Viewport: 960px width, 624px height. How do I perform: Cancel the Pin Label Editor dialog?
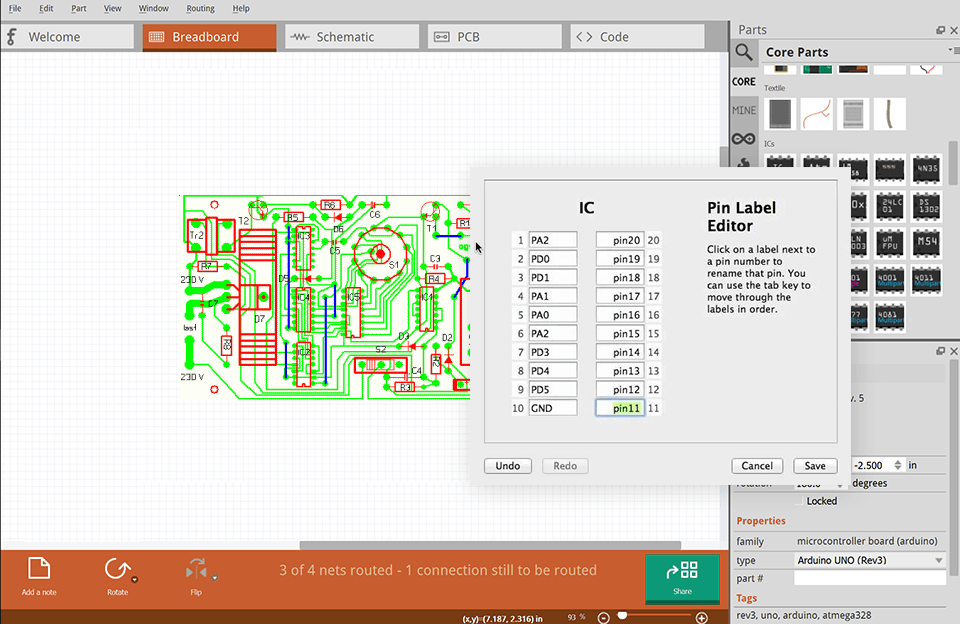[756, 466]
